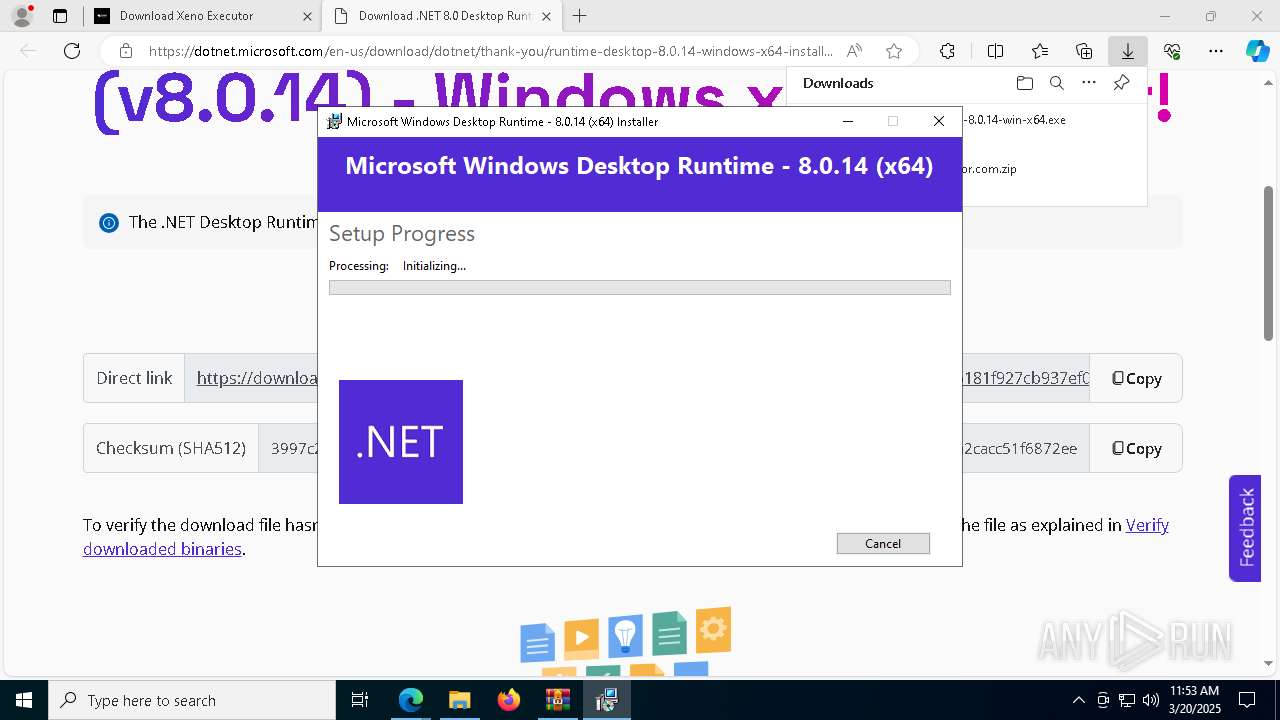Open the notification center
The image size is (1280, 720).
1247,700
